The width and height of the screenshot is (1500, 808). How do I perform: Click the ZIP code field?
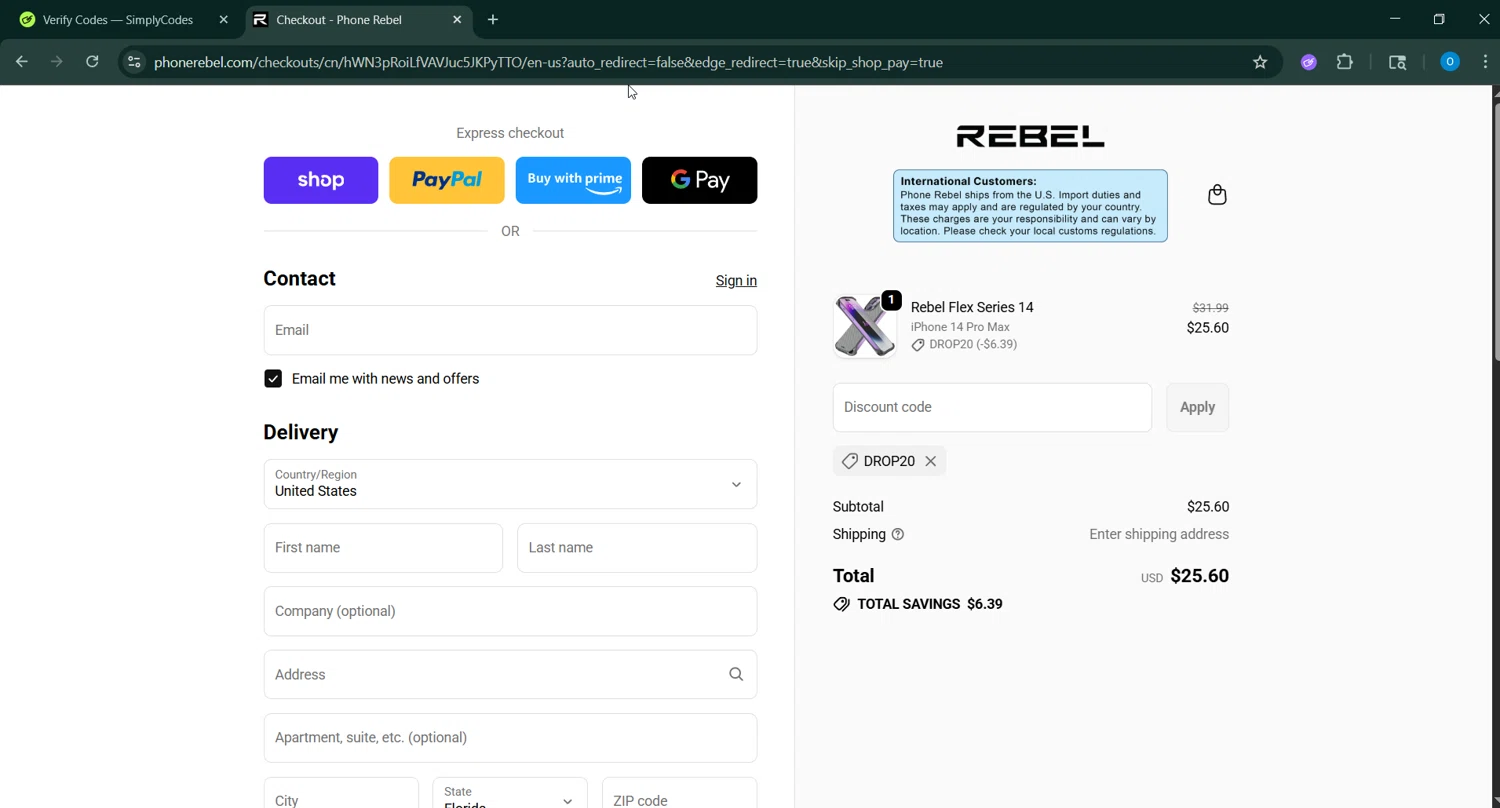click(x=679, y=796)
